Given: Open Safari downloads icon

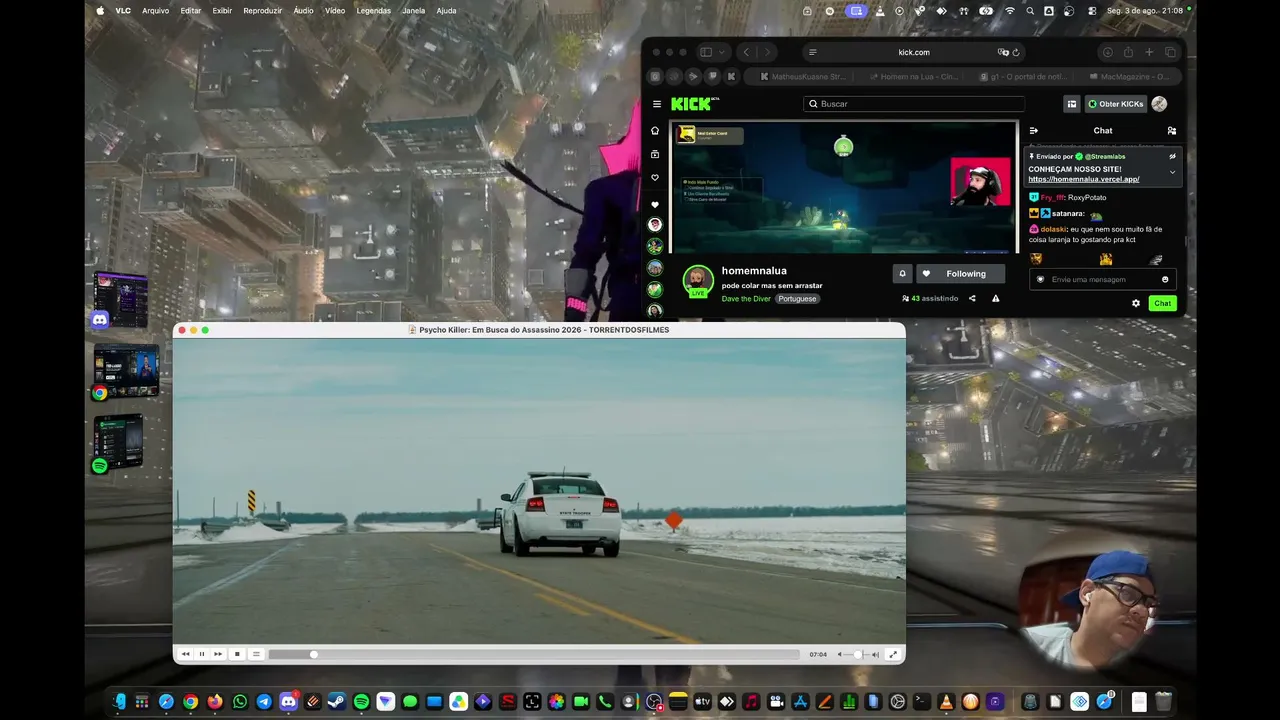Looking at the screenshot, I should [1107, 52].
